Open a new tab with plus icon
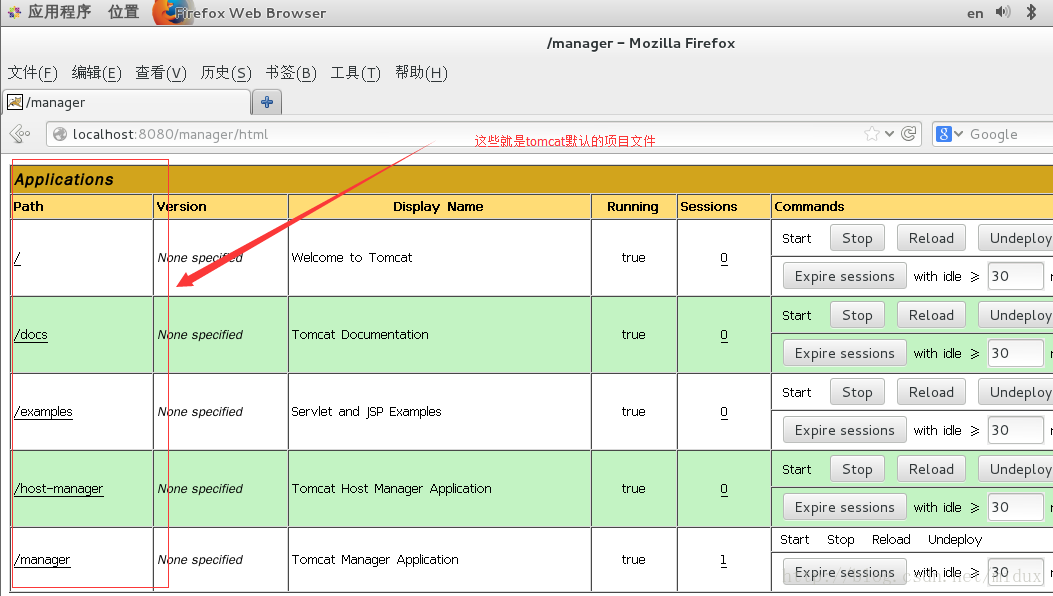1053x596 pixels. point(267,102)
